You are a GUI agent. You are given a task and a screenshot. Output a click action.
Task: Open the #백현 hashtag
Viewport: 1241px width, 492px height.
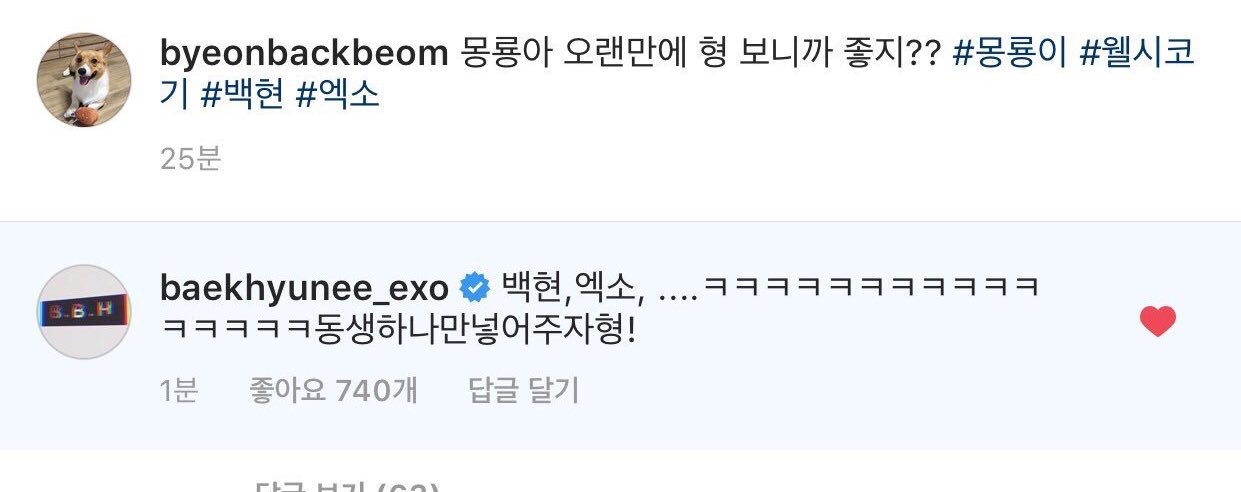pyautogui.click(x=243, y=96)
